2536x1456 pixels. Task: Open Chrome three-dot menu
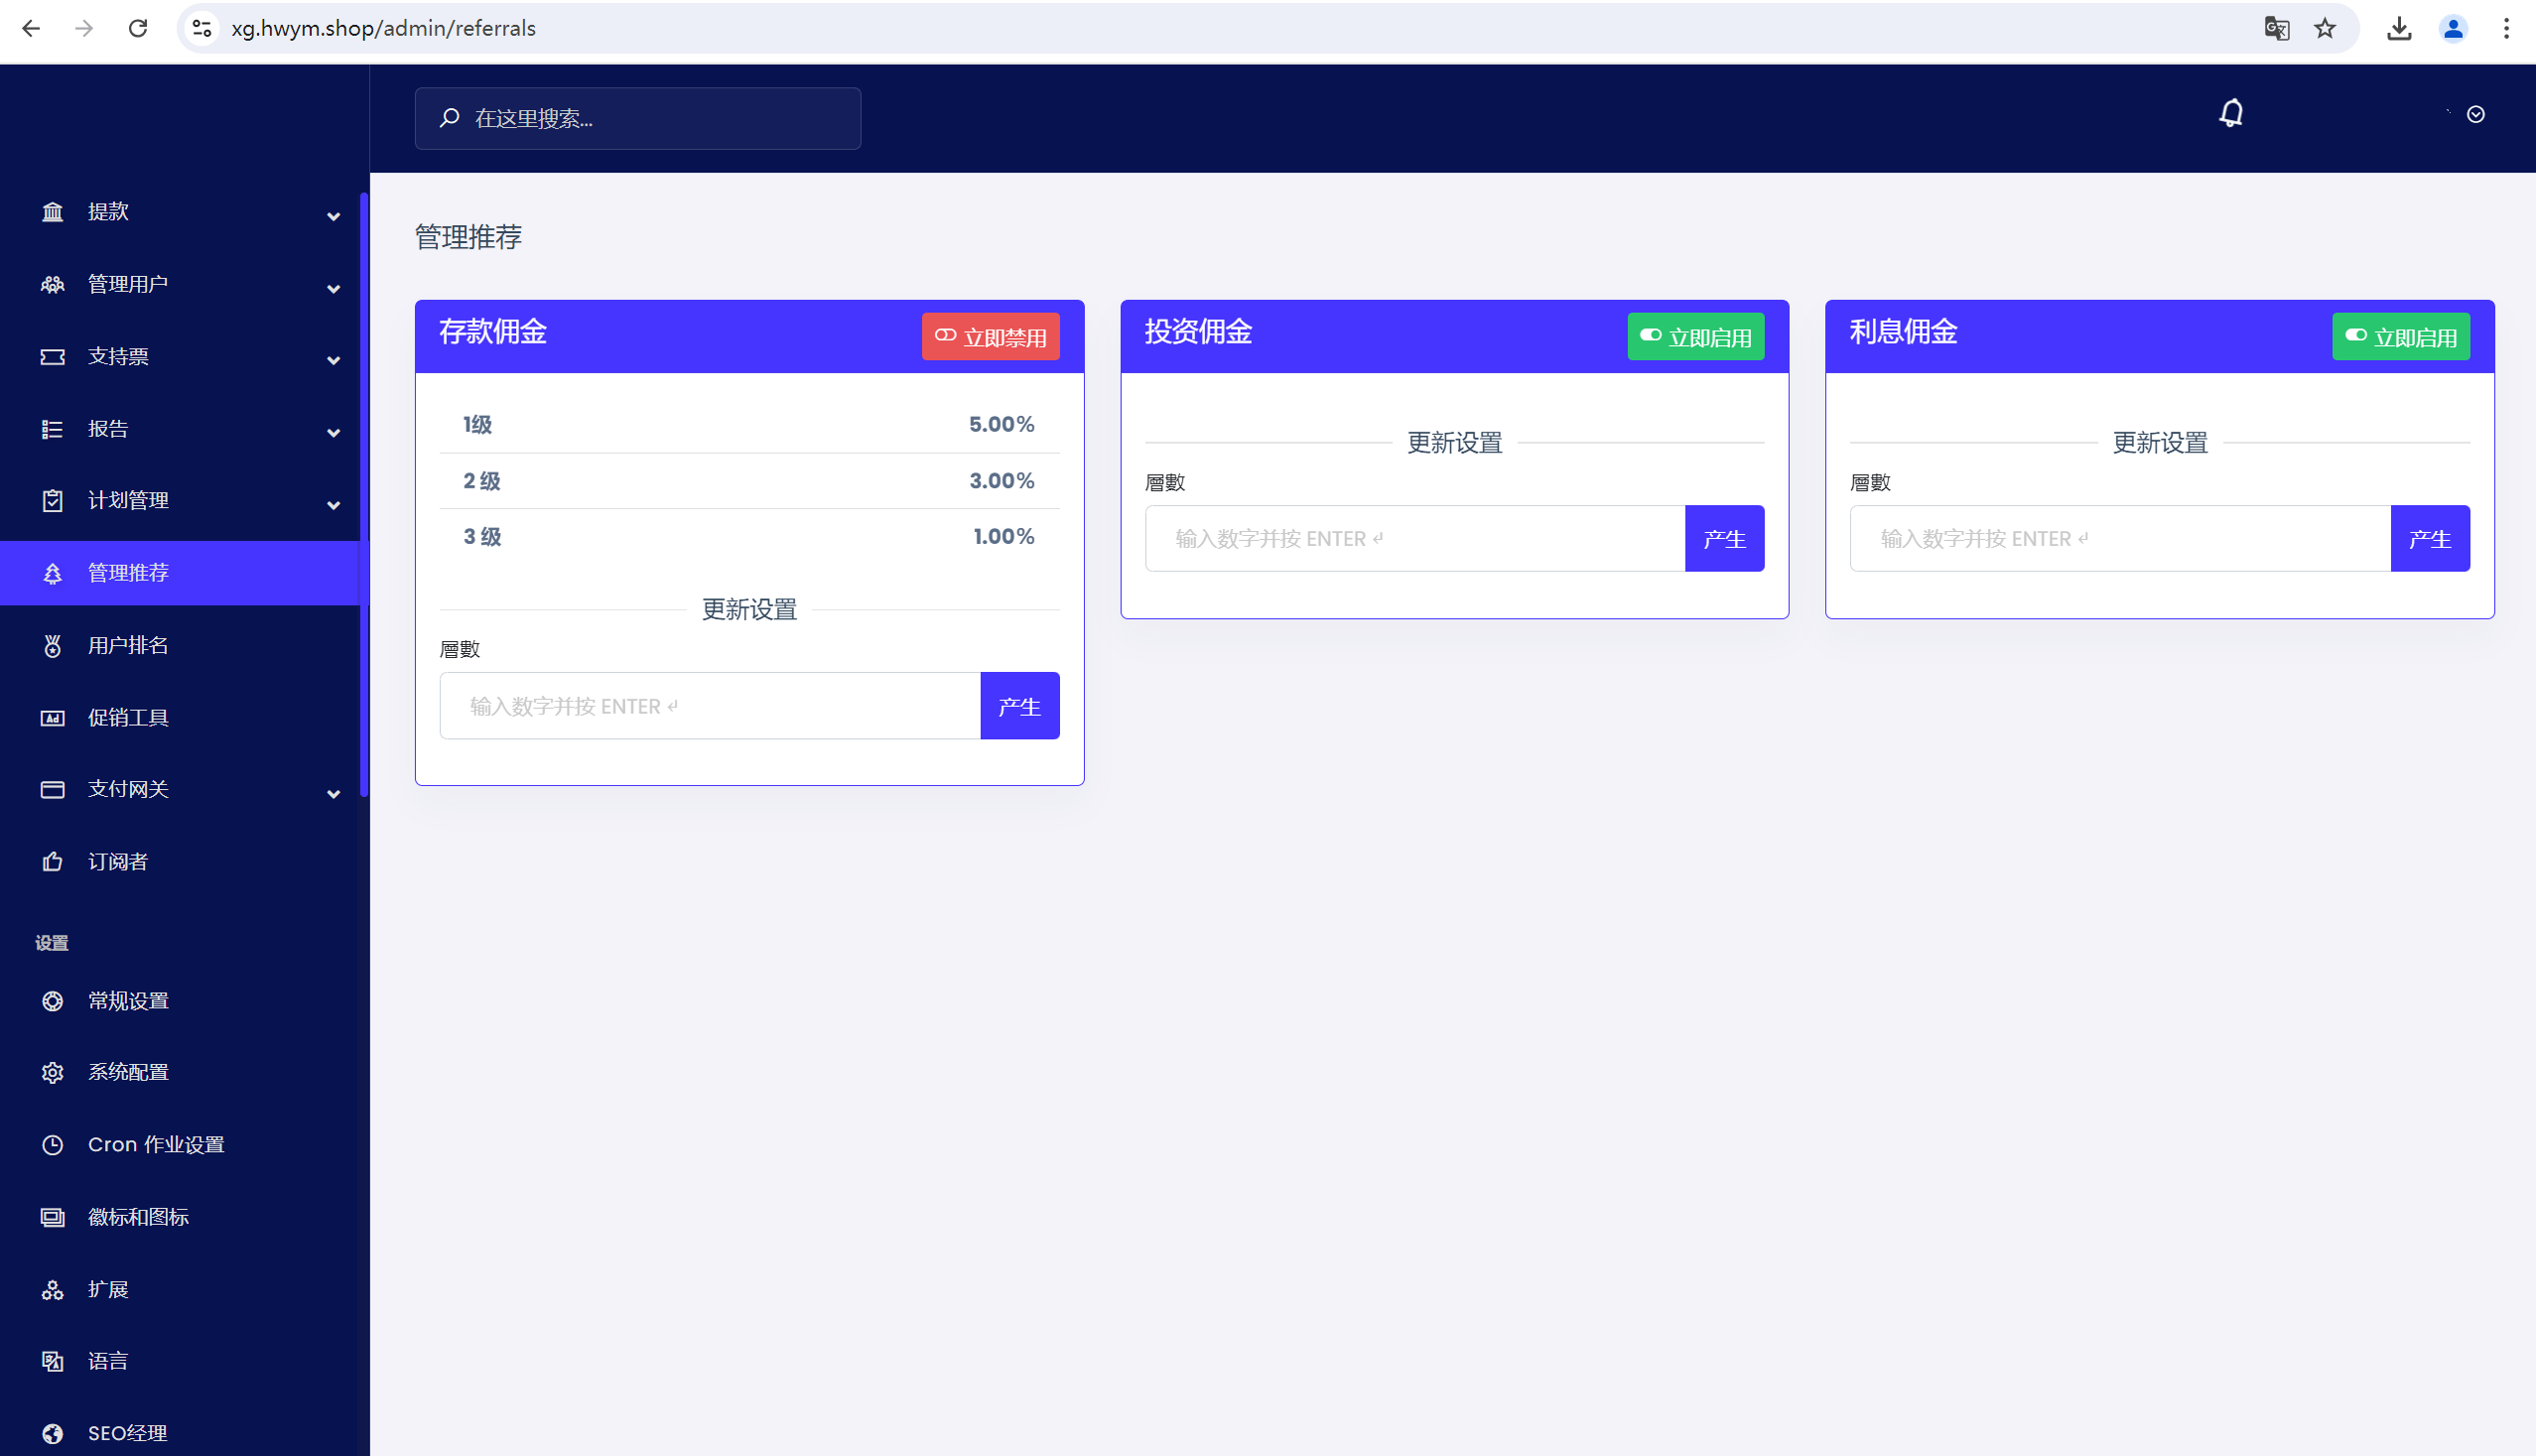click(x=2506, y=28)
